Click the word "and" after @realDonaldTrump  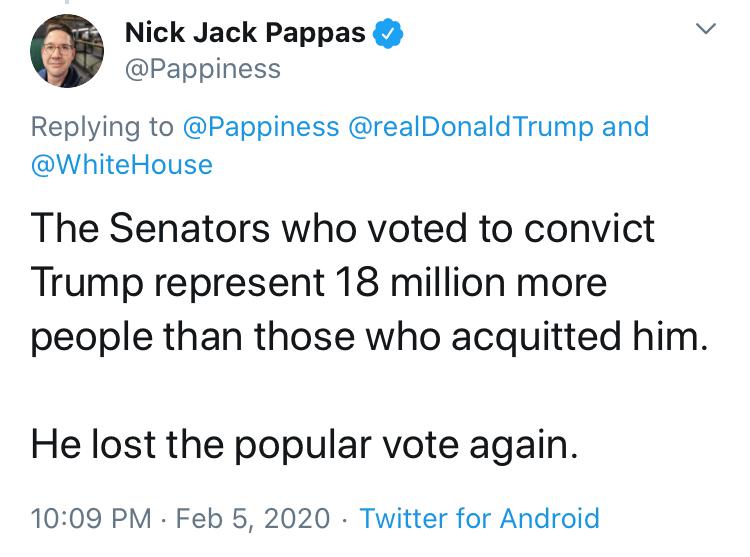click(626, 127)
